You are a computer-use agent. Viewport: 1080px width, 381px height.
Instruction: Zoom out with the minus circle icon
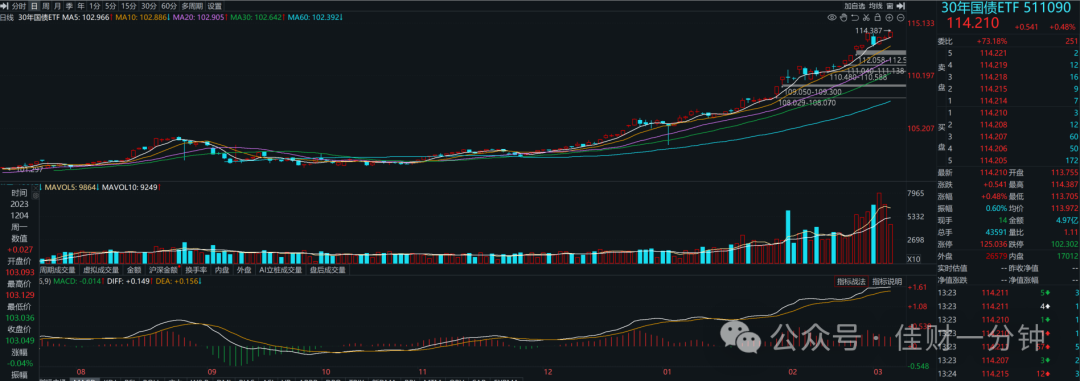coord(900,17)
